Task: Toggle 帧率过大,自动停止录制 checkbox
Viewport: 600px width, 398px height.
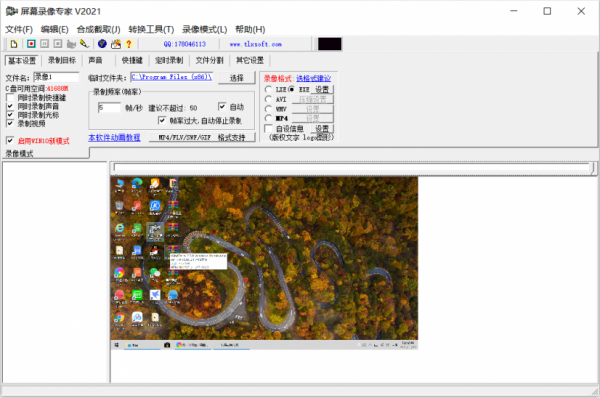Action: click(x=162, y=121)
